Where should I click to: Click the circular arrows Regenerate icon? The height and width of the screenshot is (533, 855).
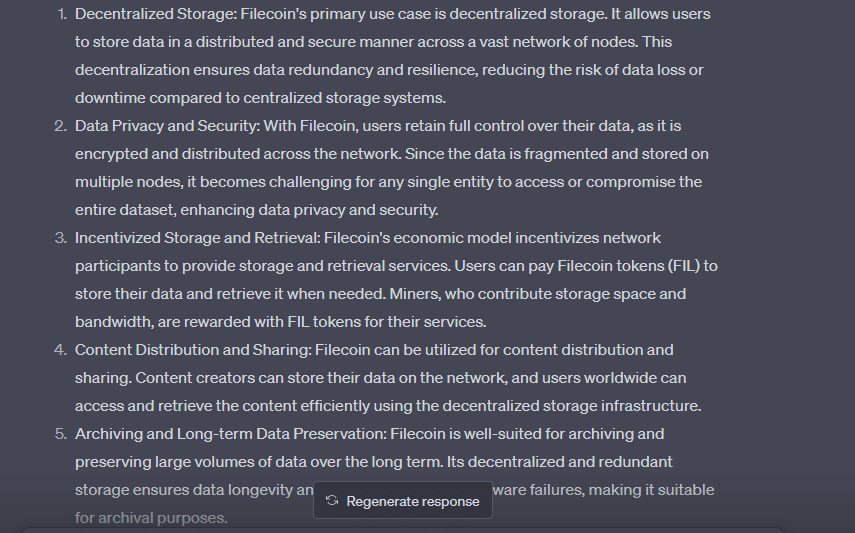pos(332,501)
